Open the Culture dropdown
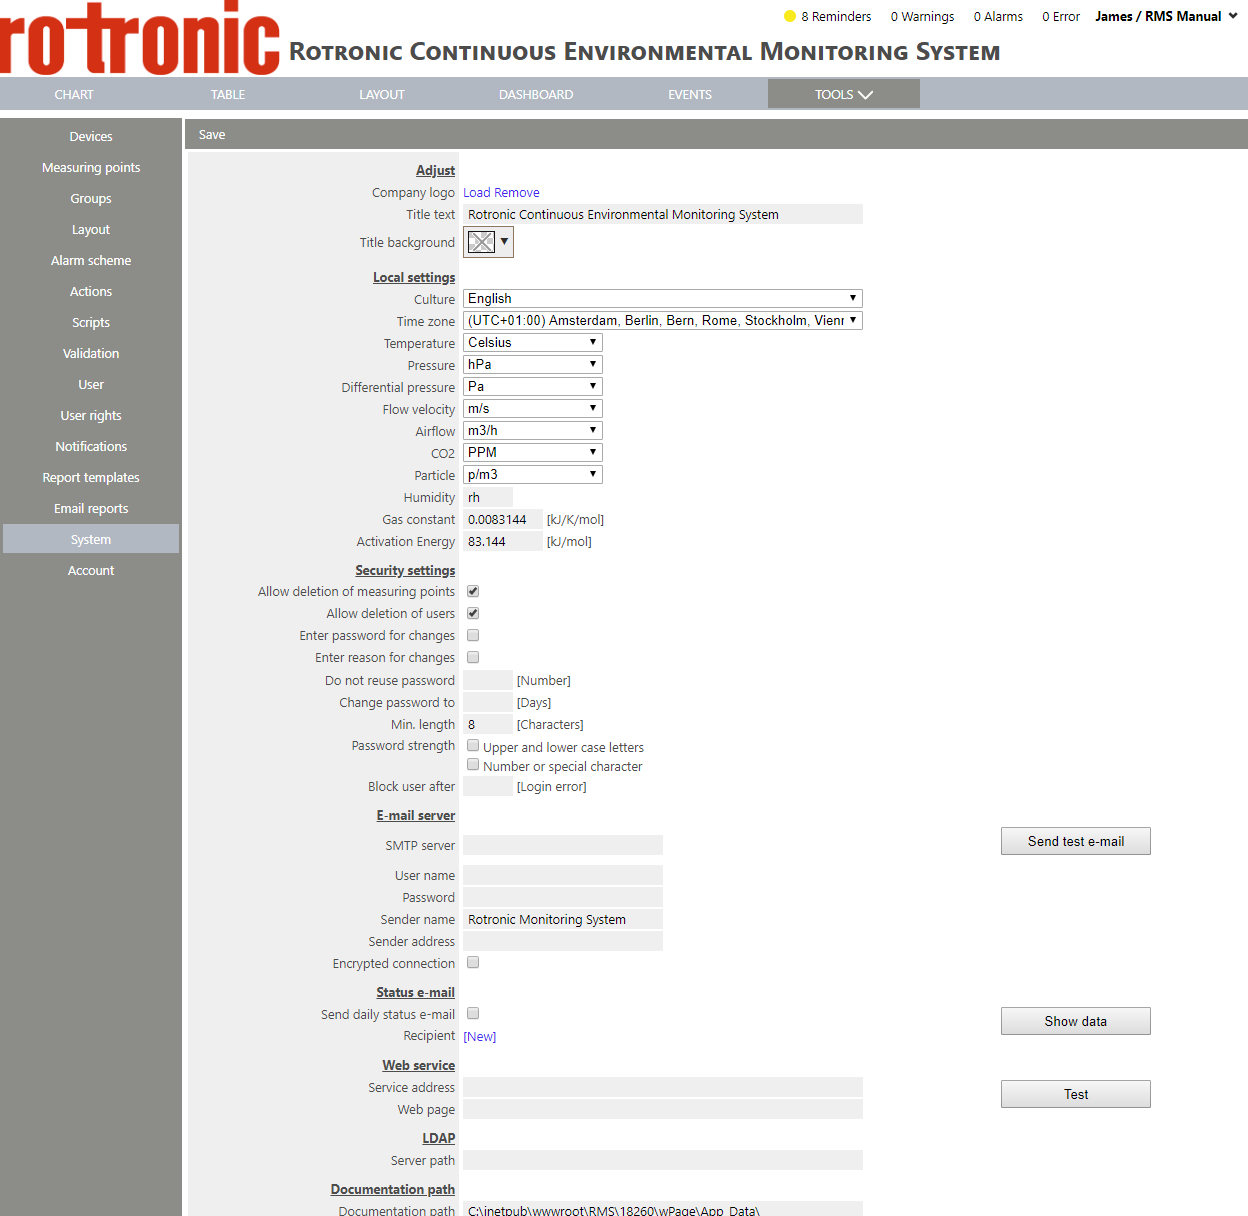1248x1216 pixels. (x=662, y=298)
